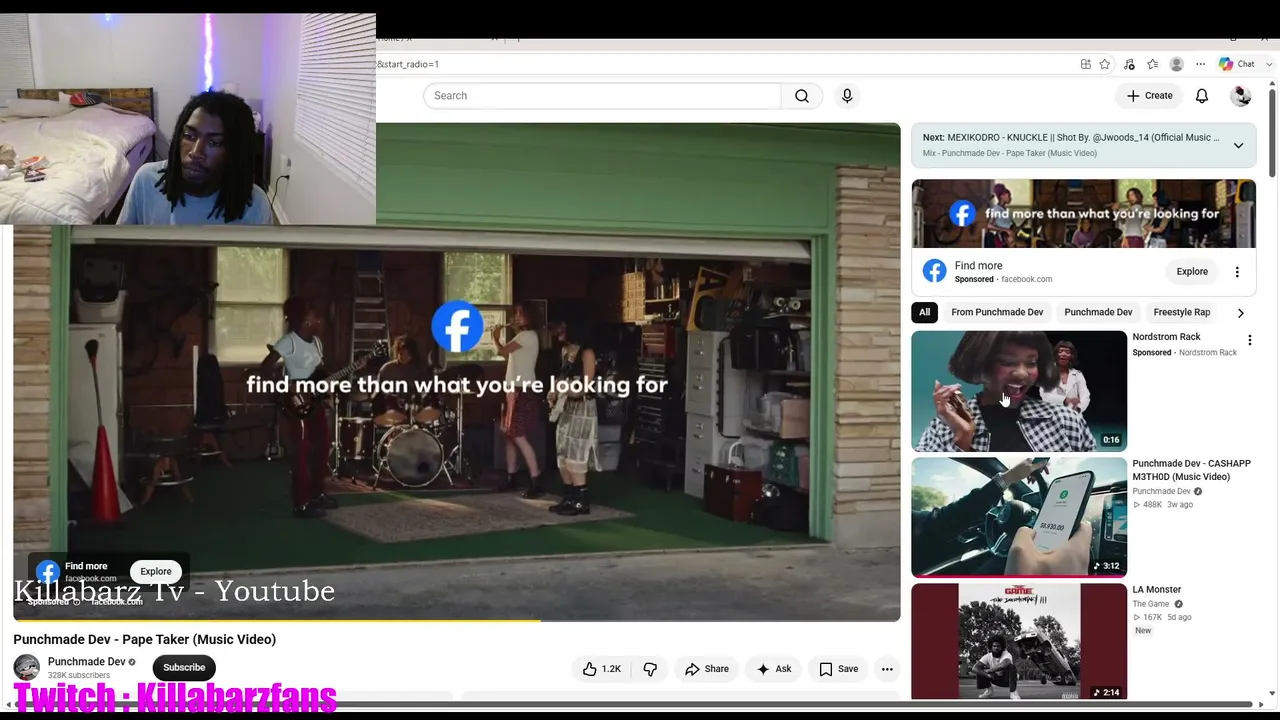Start voice search with the microphone icon
The image size is (1280, 720).
847,96
